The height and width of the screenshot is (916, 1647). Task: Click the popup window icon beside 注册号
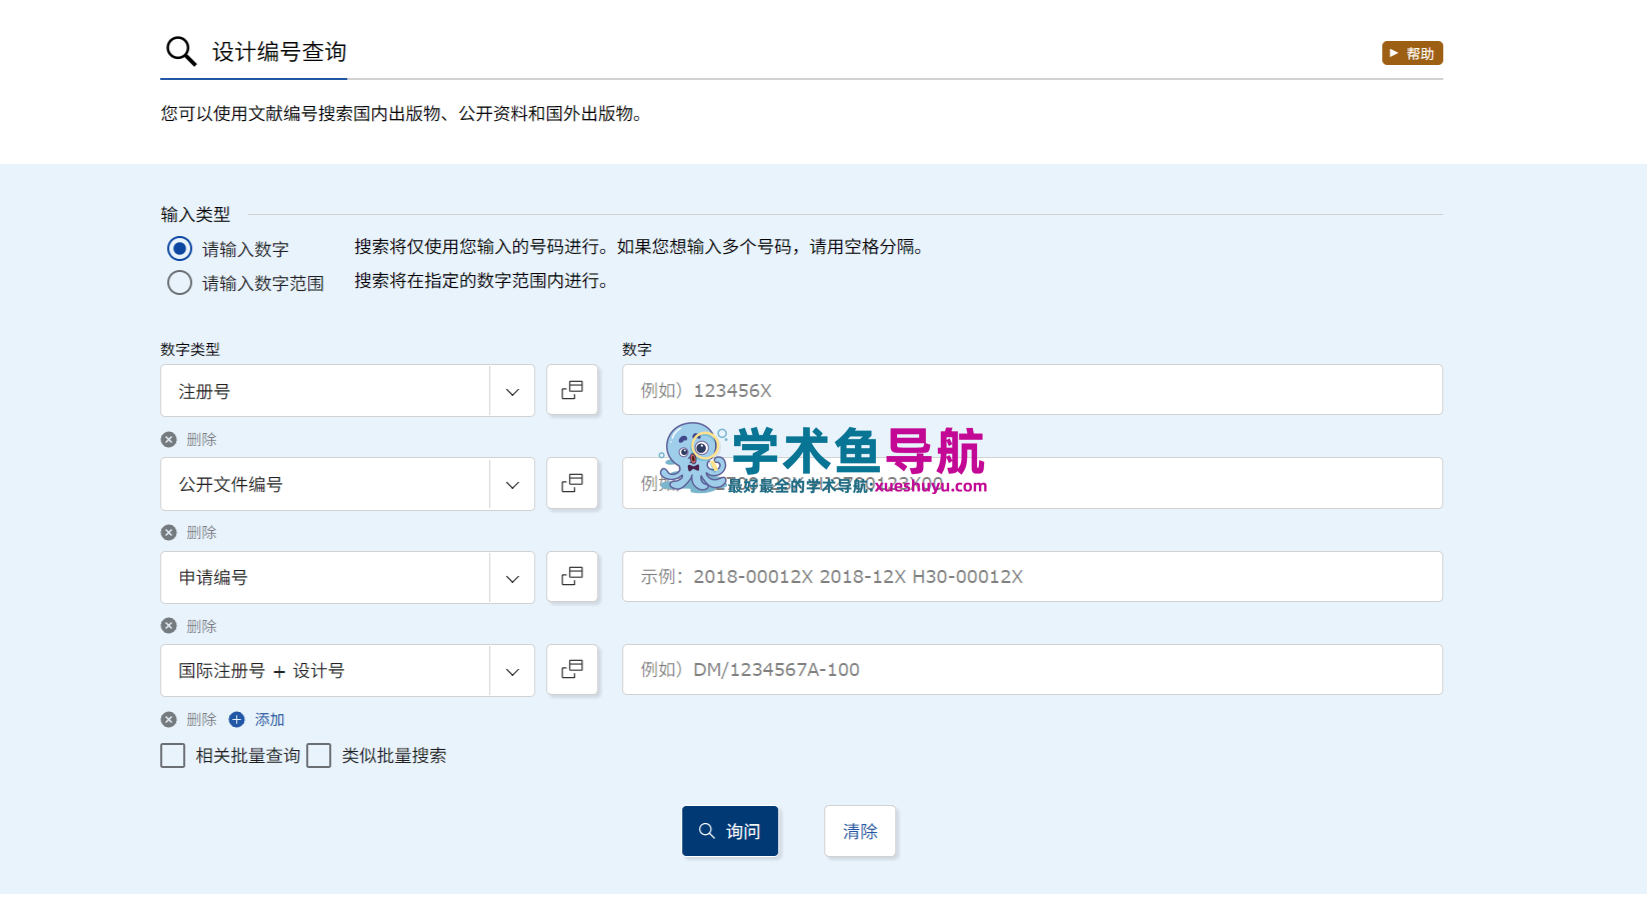(572, 390)
